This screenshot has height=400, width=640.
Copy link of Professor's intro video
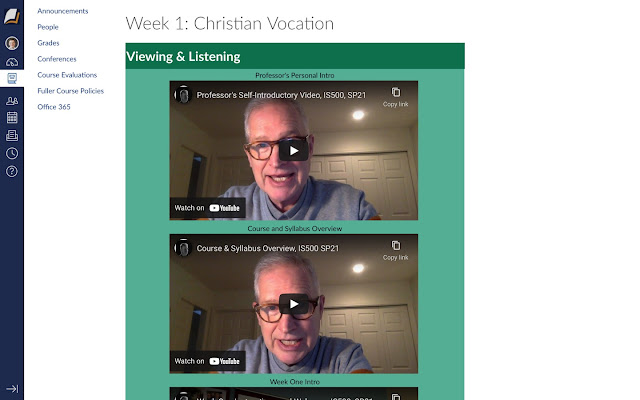396,97
